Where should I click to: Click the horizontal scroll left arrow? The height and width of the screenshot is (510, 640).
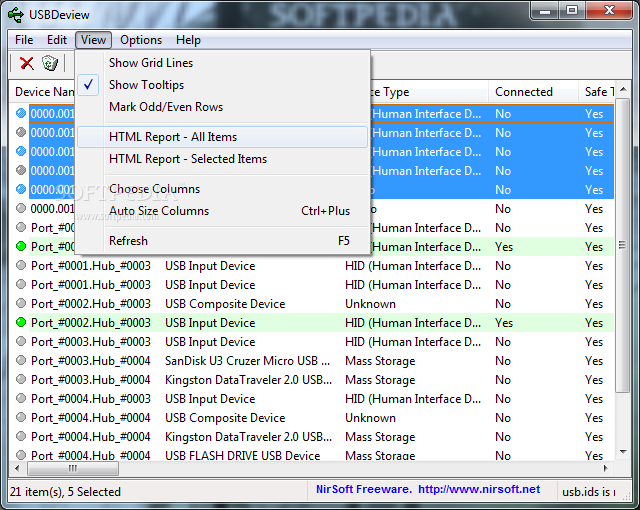pos(17,468)
